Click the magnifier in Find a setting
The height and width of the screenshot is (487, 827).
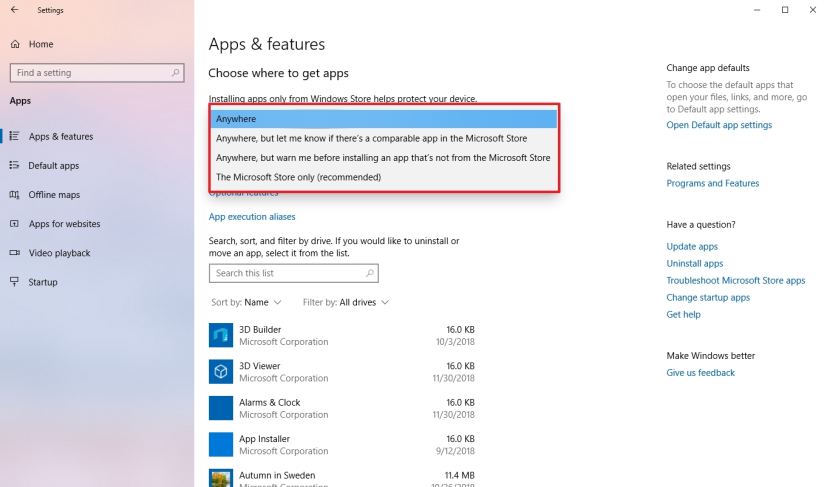(175, 72)
